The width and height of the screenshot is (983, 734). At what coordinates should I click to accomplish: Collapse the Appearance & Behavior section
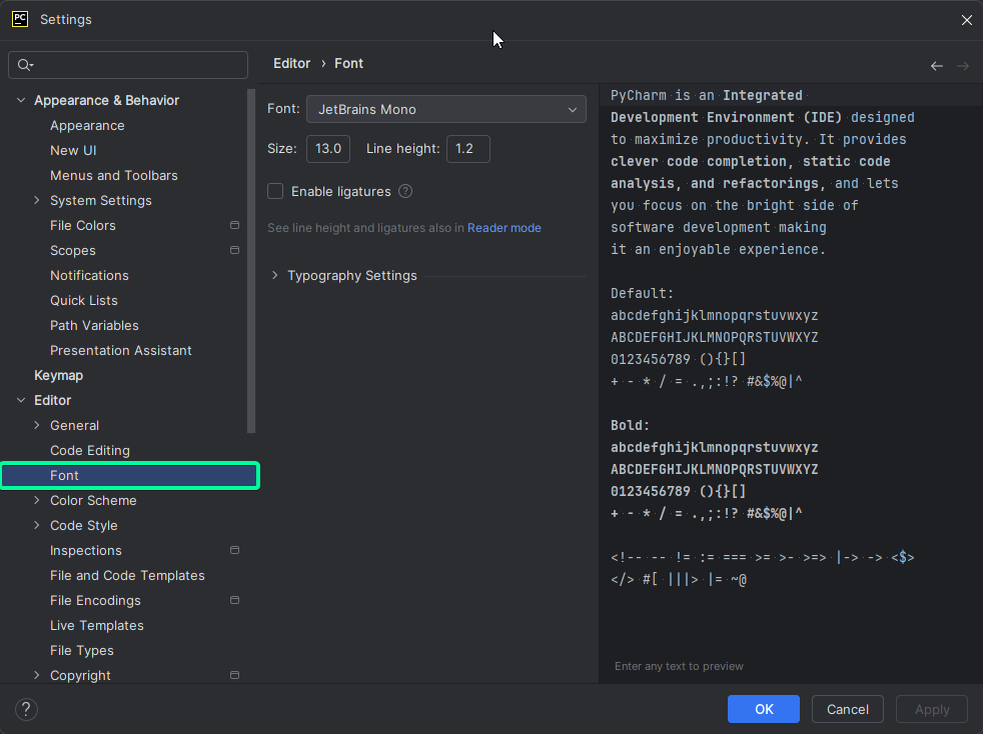click(21, 100)
